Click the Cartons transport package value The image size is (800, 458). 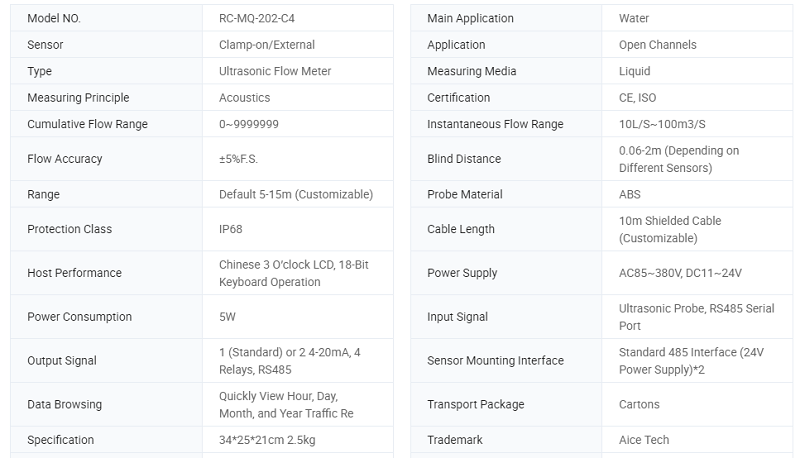coord(639,405)
